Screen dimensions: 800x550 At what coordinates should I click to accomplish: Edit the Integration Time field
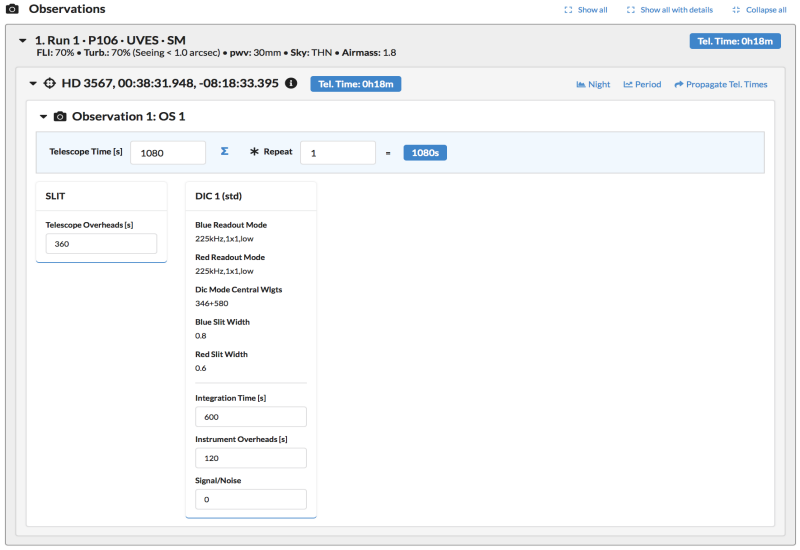(250, 417)
